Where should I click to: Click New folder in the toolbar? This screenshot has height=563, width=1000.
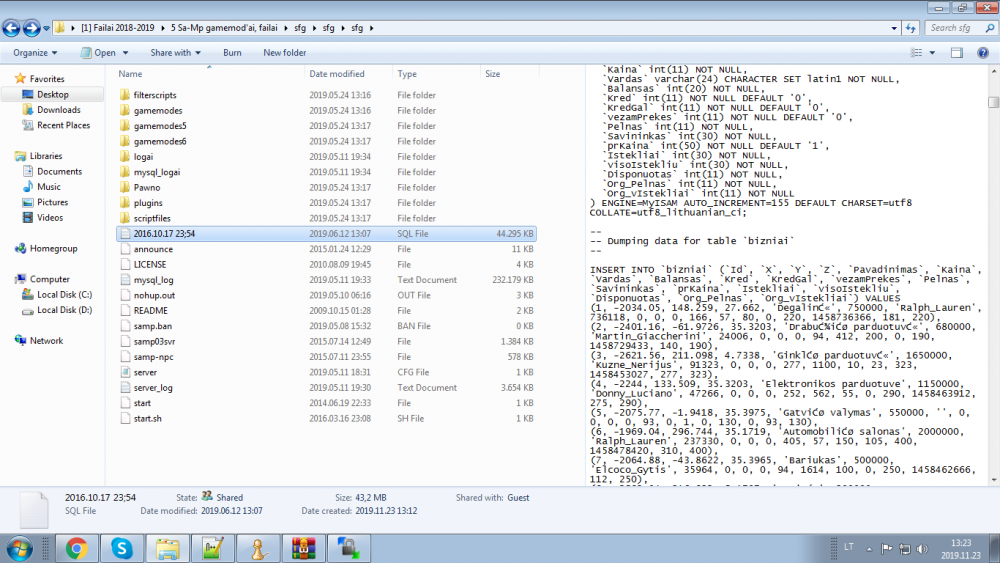284,53
